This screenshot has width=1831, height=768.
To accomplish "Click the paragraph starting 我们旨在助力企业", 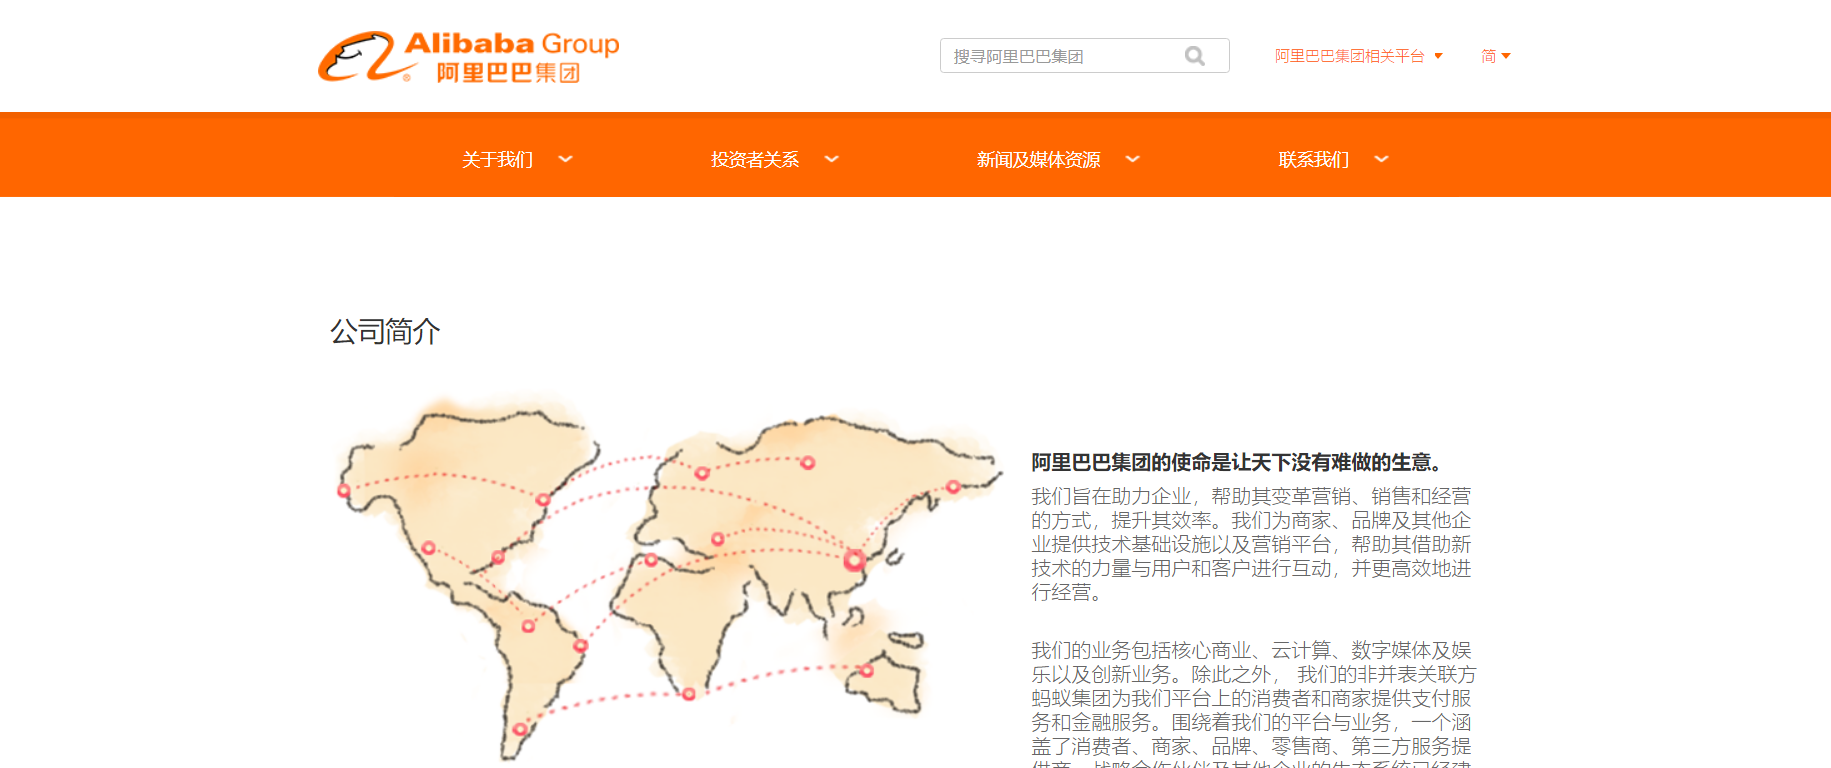I will tap(1252, 544).
